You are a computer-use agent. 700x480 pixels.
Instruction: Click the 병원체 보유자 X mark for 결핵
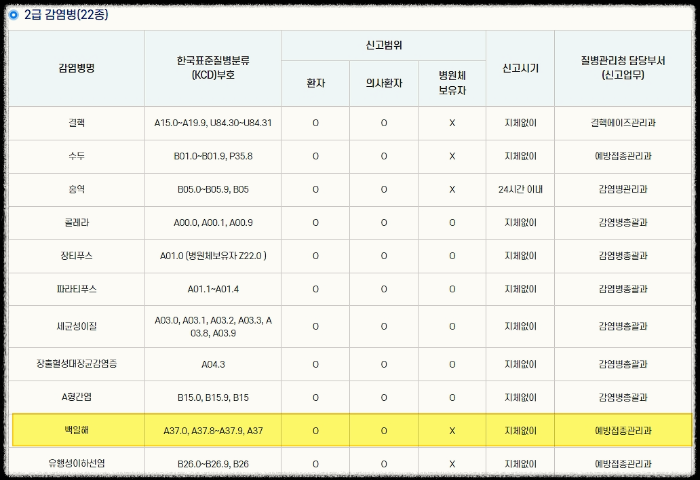[x=452, y=123]
